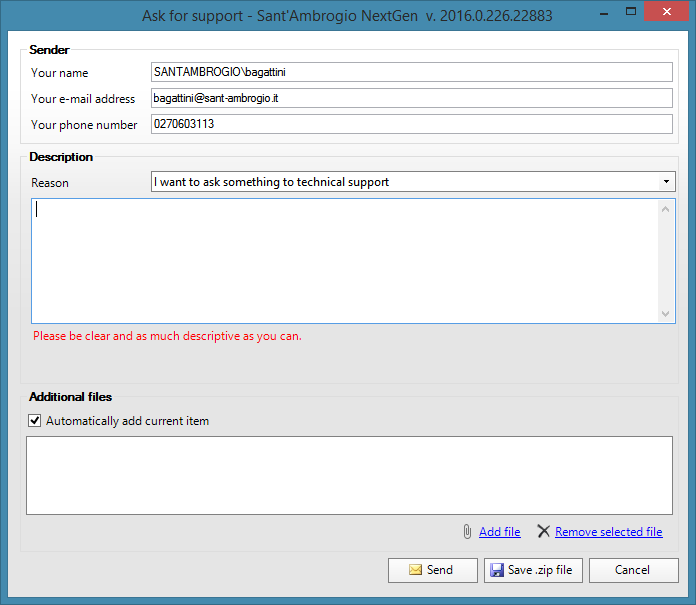The width and height of the screenshot is (696, 605).
Task: Open the Reason dropdown
Action: 666,182
